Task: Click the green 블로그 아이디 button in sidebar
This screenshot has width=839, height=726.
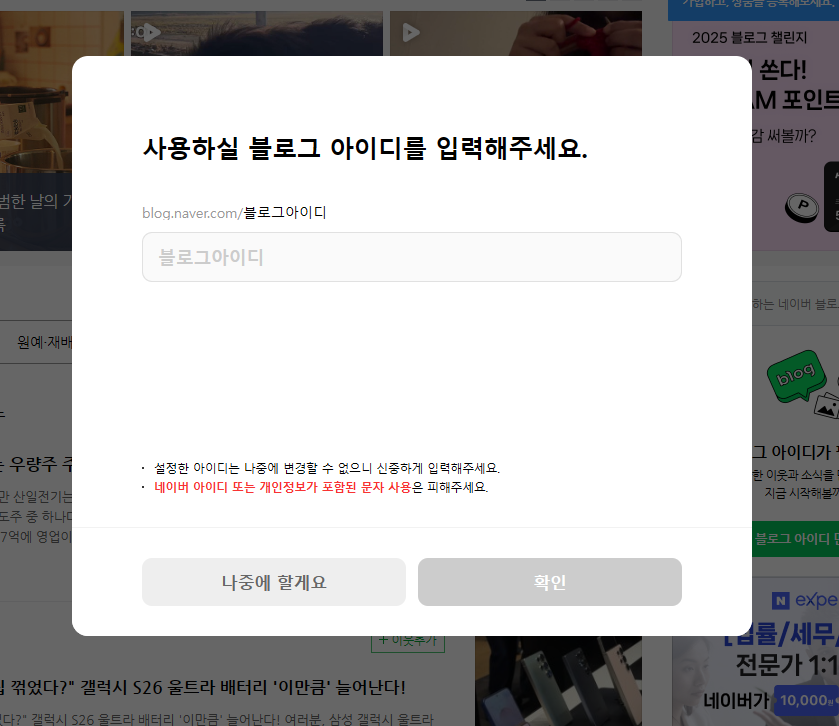Action: 795,539
